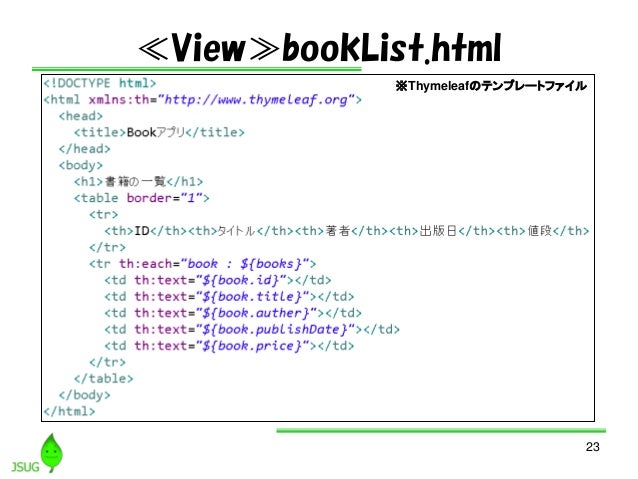Click the '${book.price}' td line
Image resolution: width=638 pixels, height=479 pixels.
[229, 346]
